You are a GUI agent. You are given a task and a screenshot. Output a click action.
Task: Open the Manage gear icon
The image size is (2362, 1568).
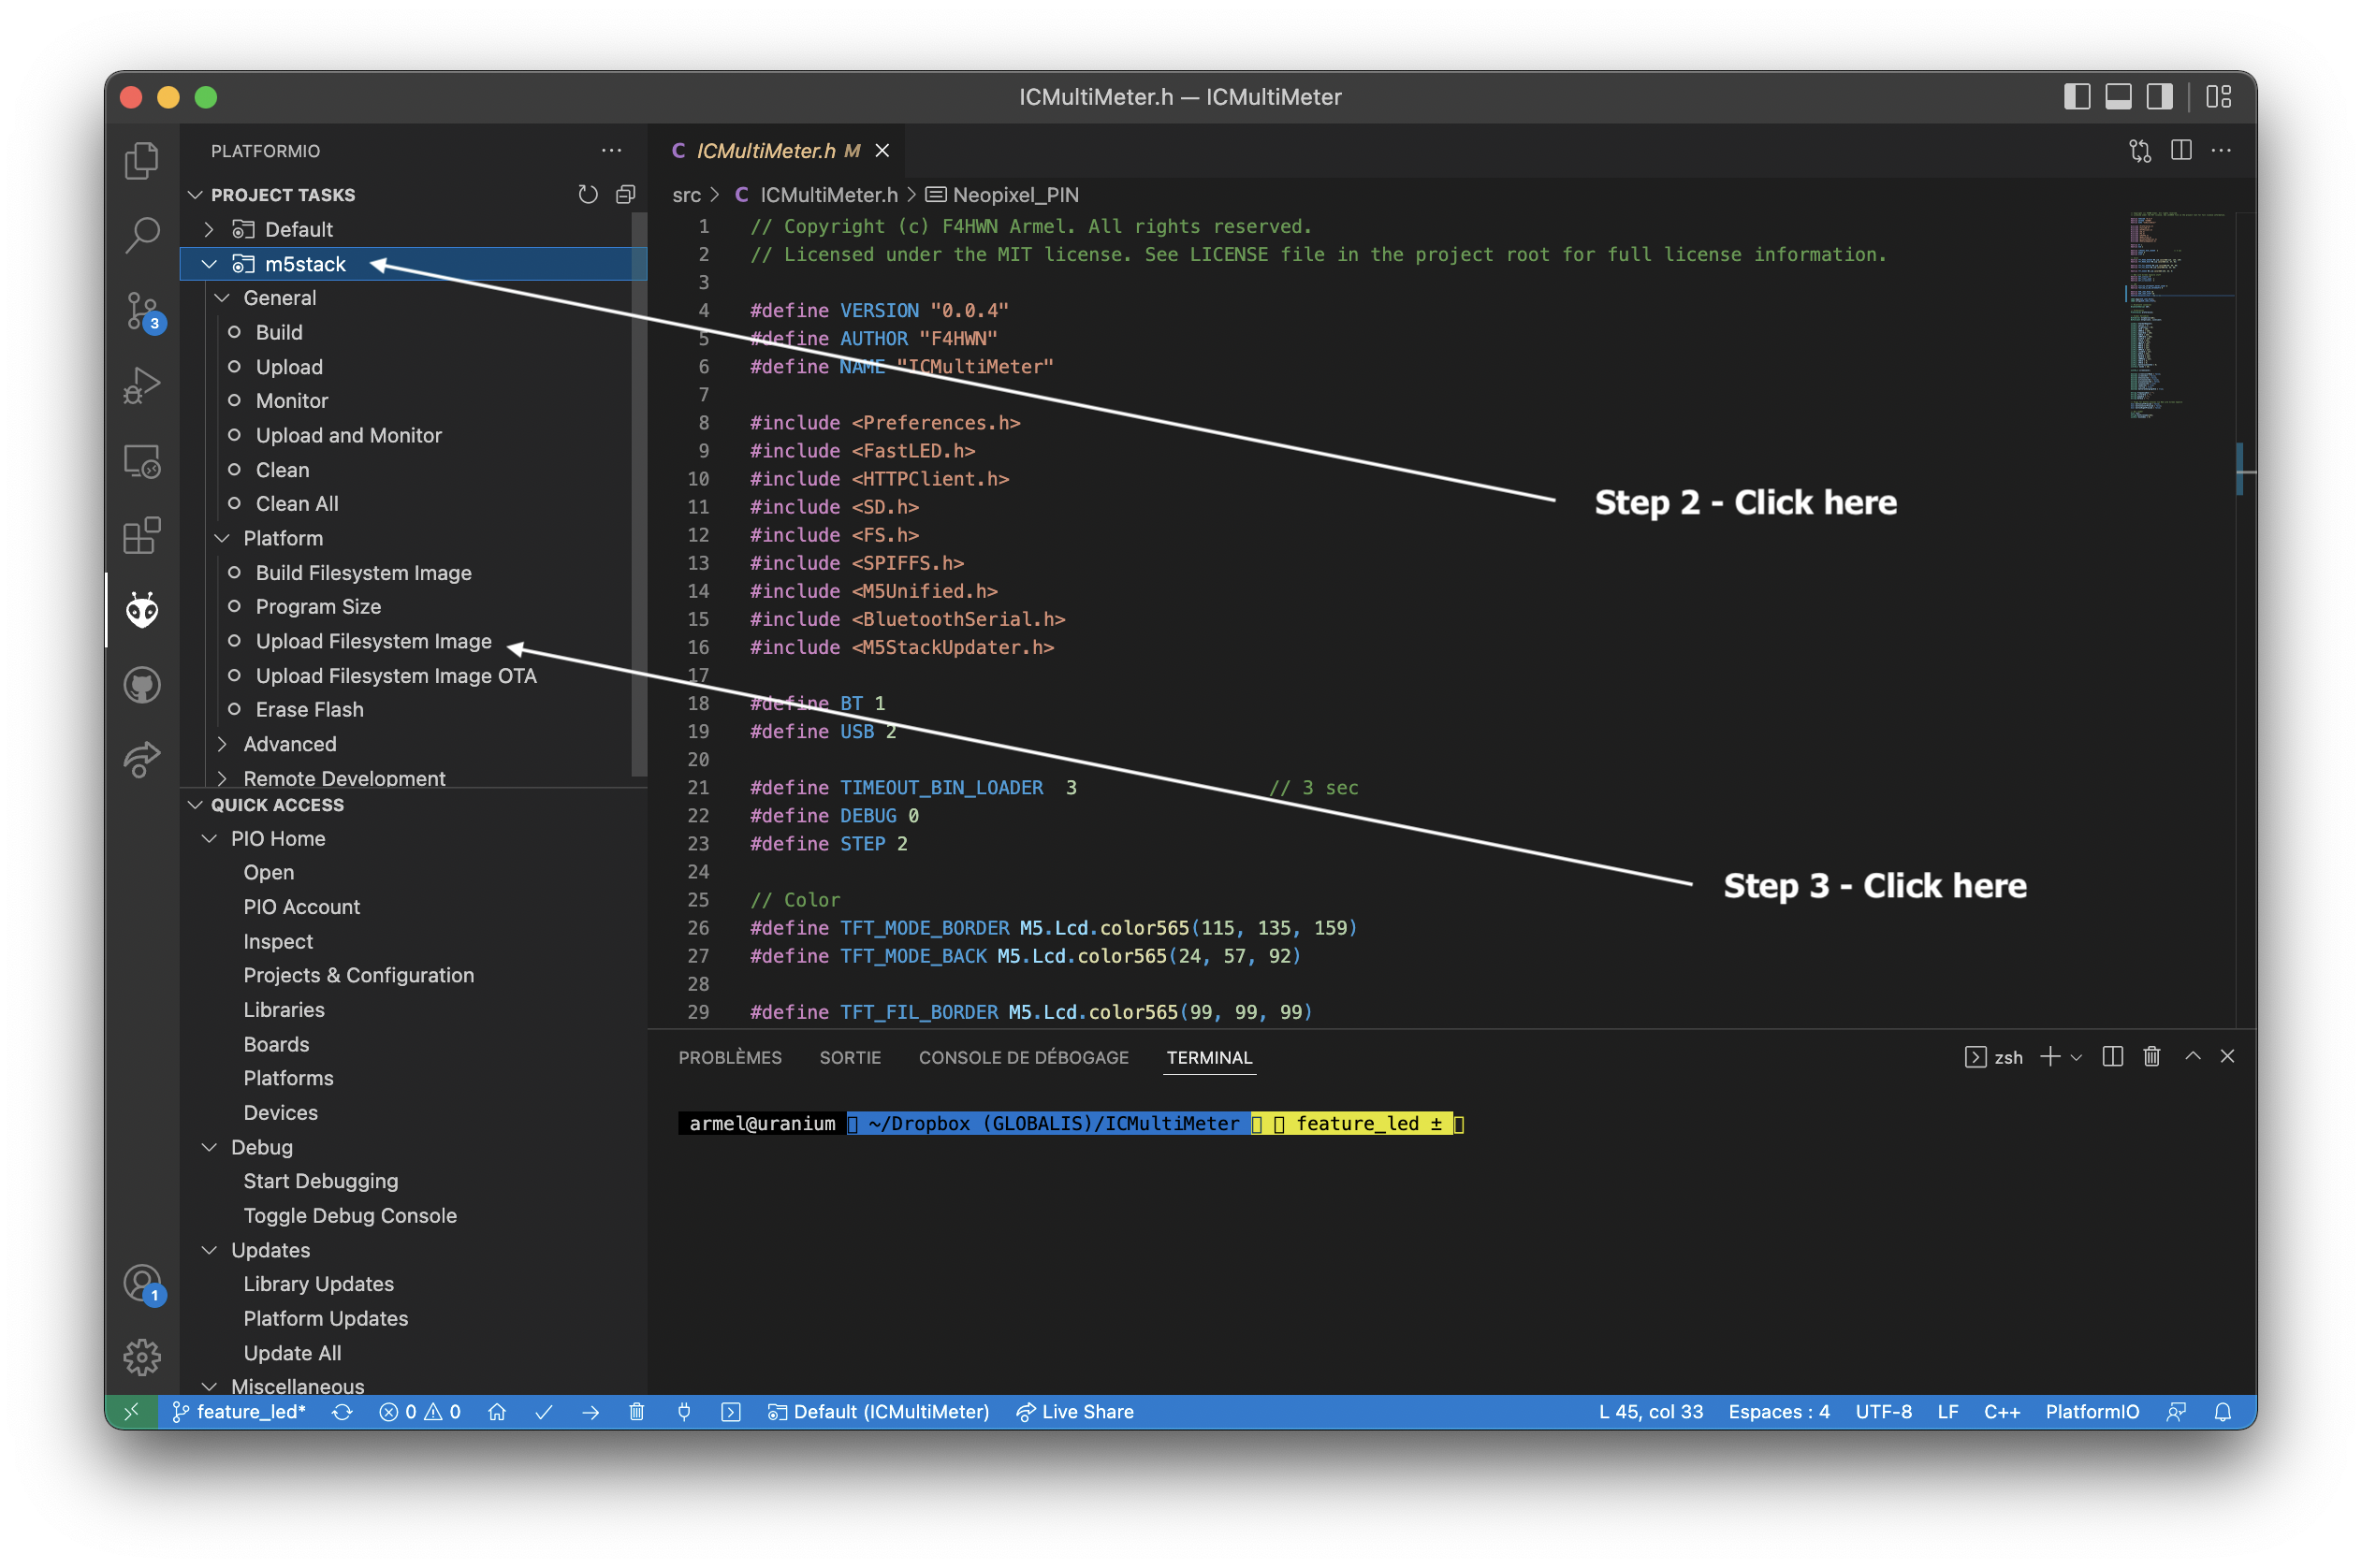pos(141,1357)
